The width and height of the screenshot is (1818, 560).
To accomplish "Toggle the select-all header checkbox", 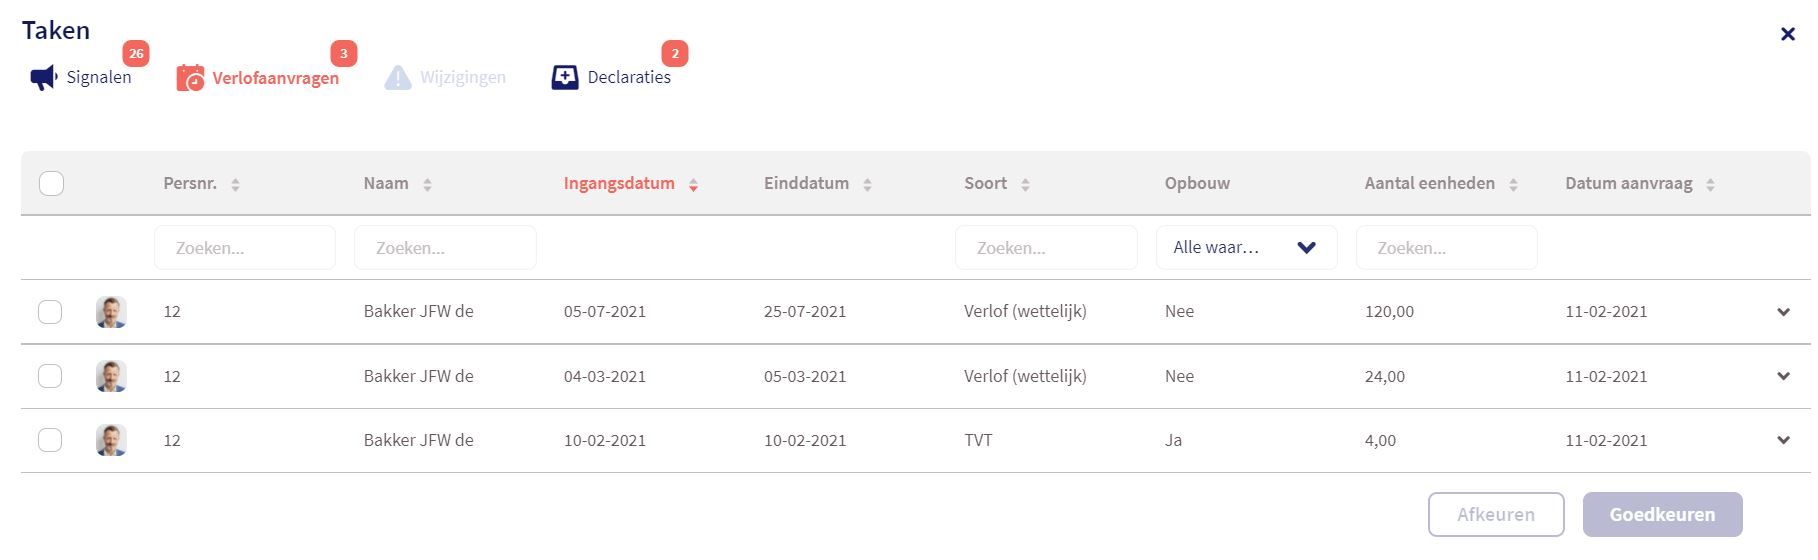I will coord(51,183).
